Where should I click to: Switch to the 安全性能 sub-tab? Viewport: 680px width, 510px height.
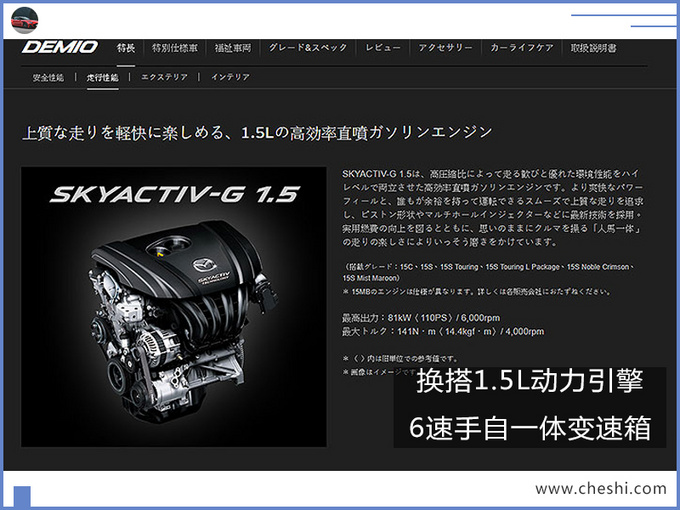tap(48, 78)
